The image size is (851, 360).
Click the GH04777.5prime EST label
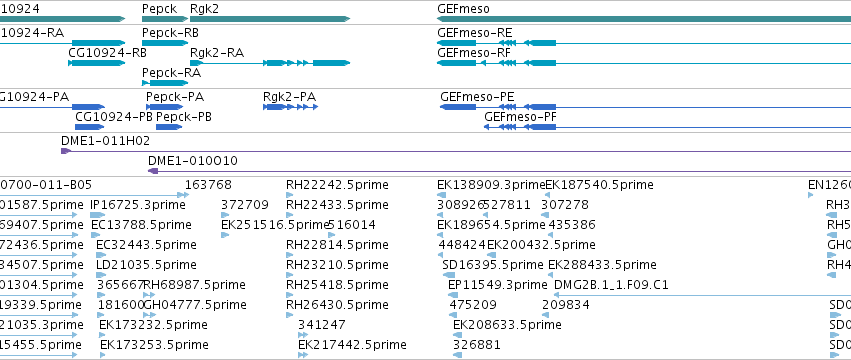pyautogui.click(x=194, y=305)
